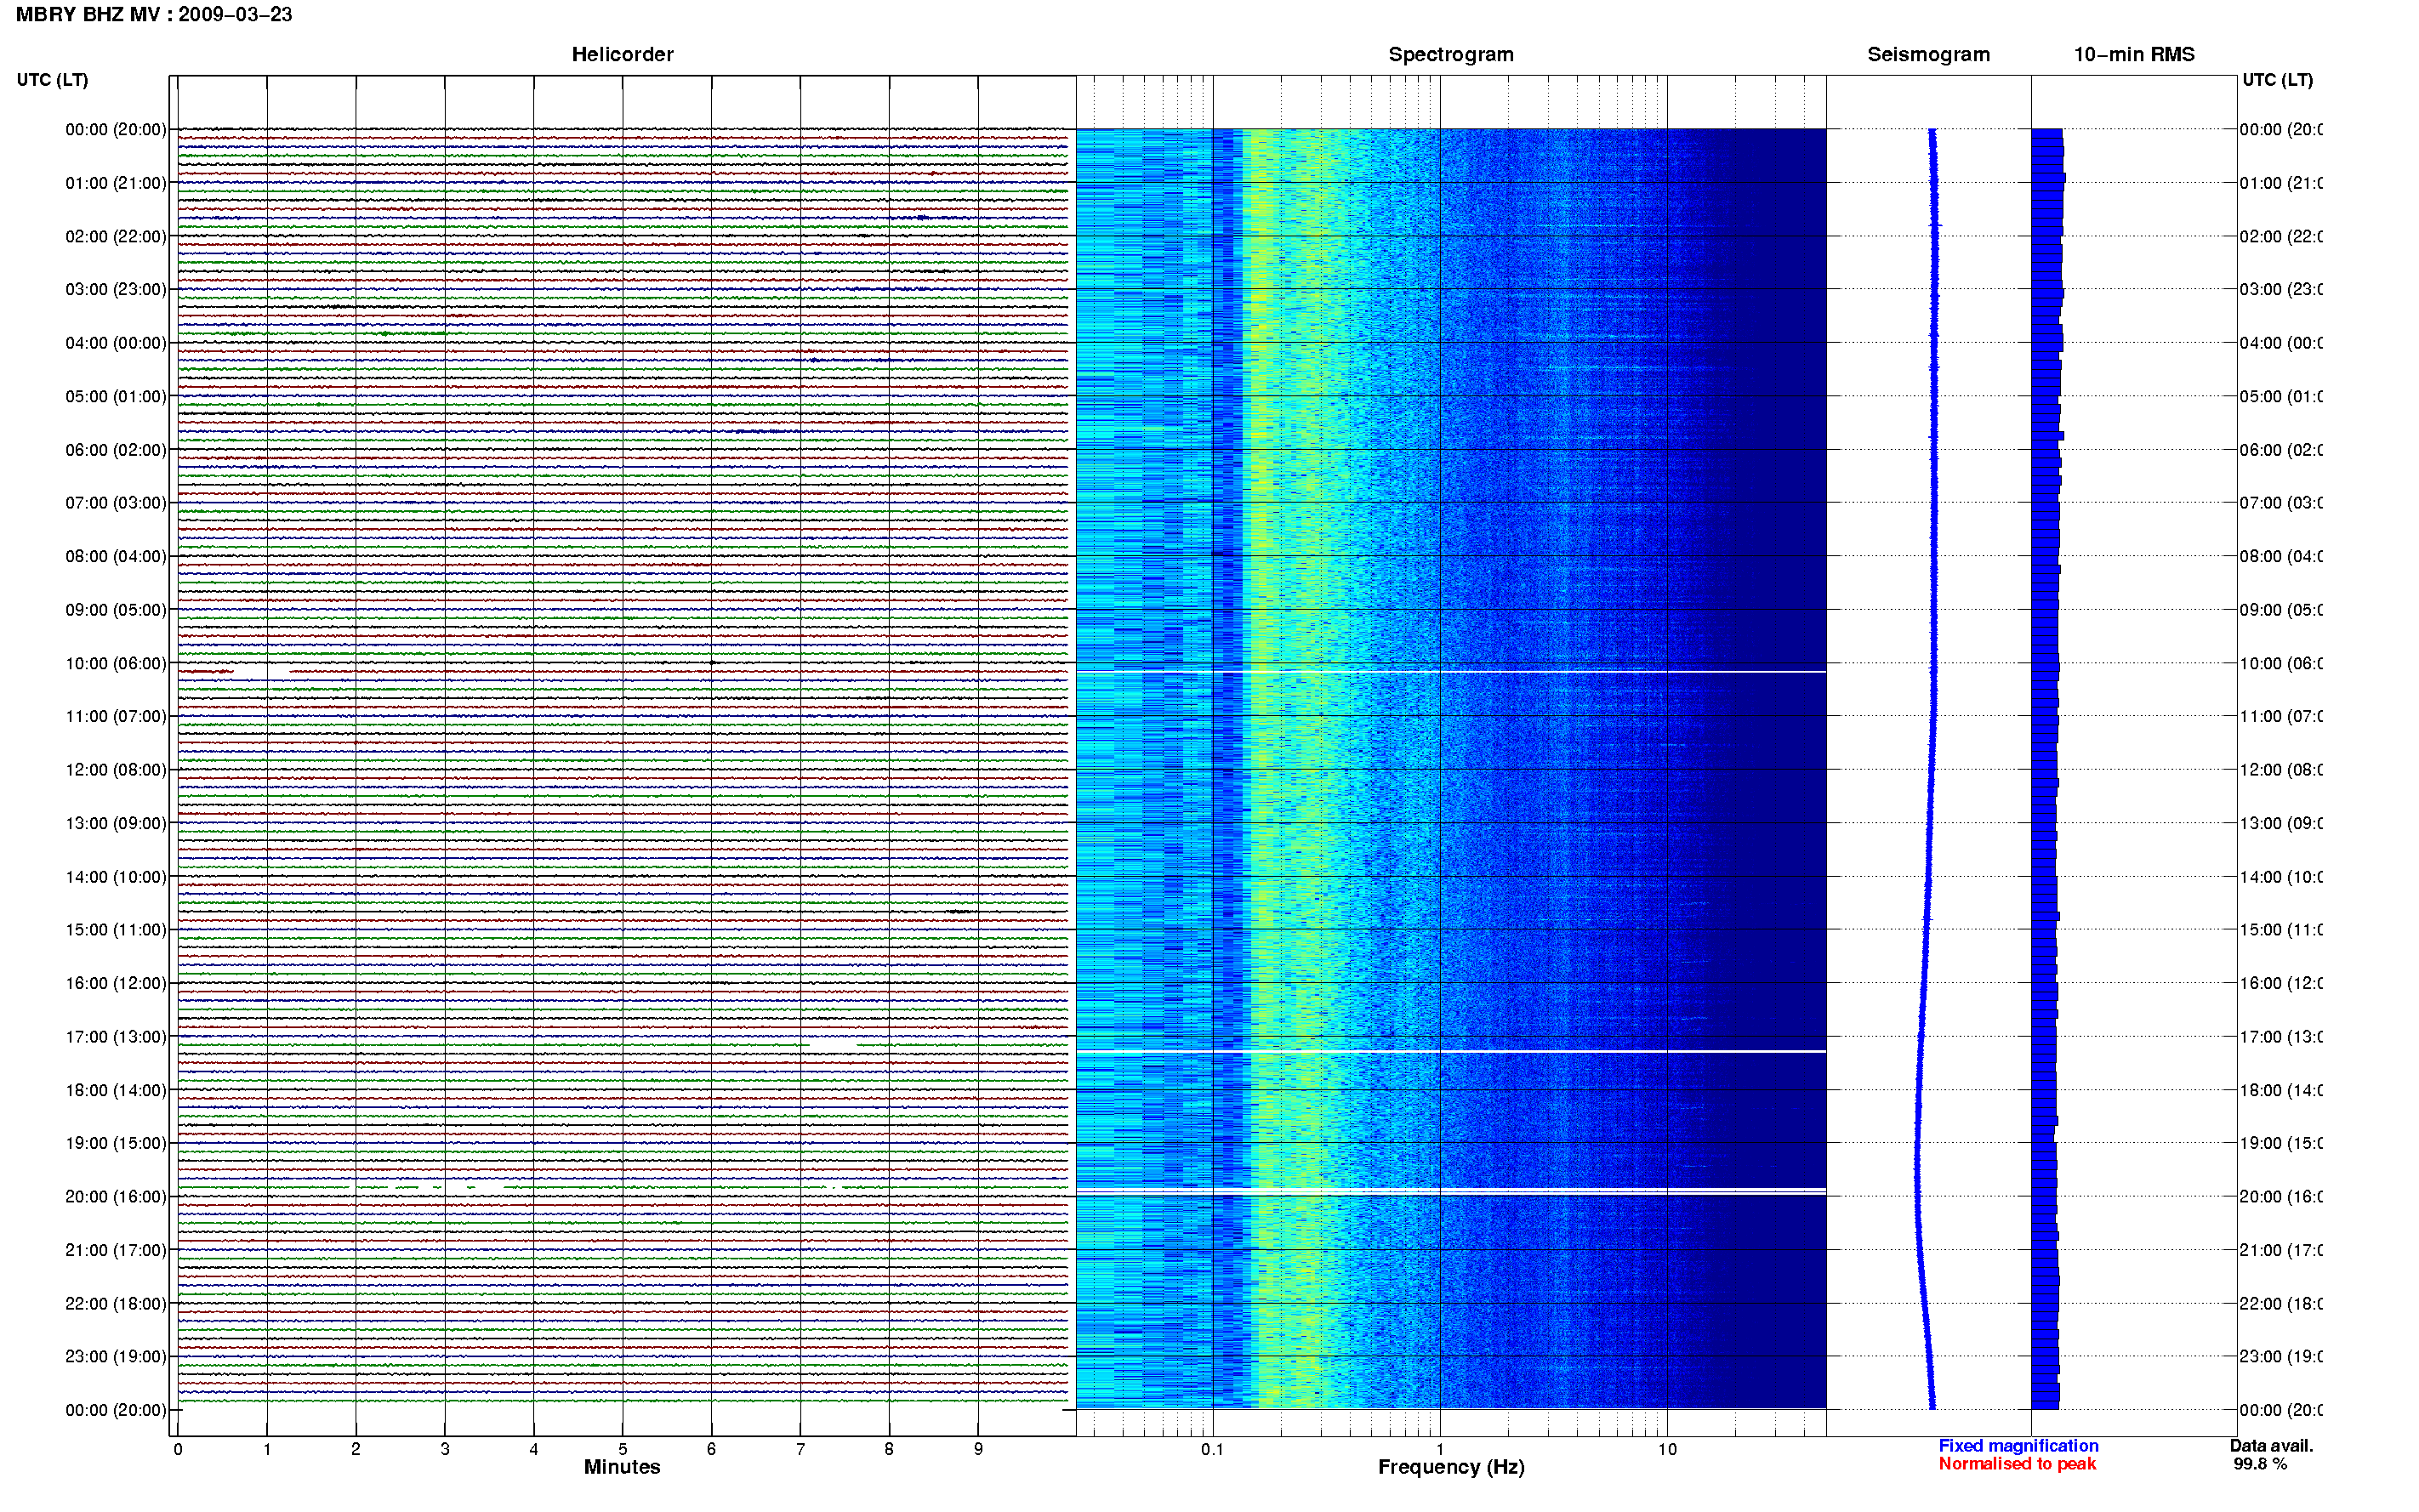Click the left "15:00 (11:00)" time label
This screenshot has height=1512, width=2419.
116,930
